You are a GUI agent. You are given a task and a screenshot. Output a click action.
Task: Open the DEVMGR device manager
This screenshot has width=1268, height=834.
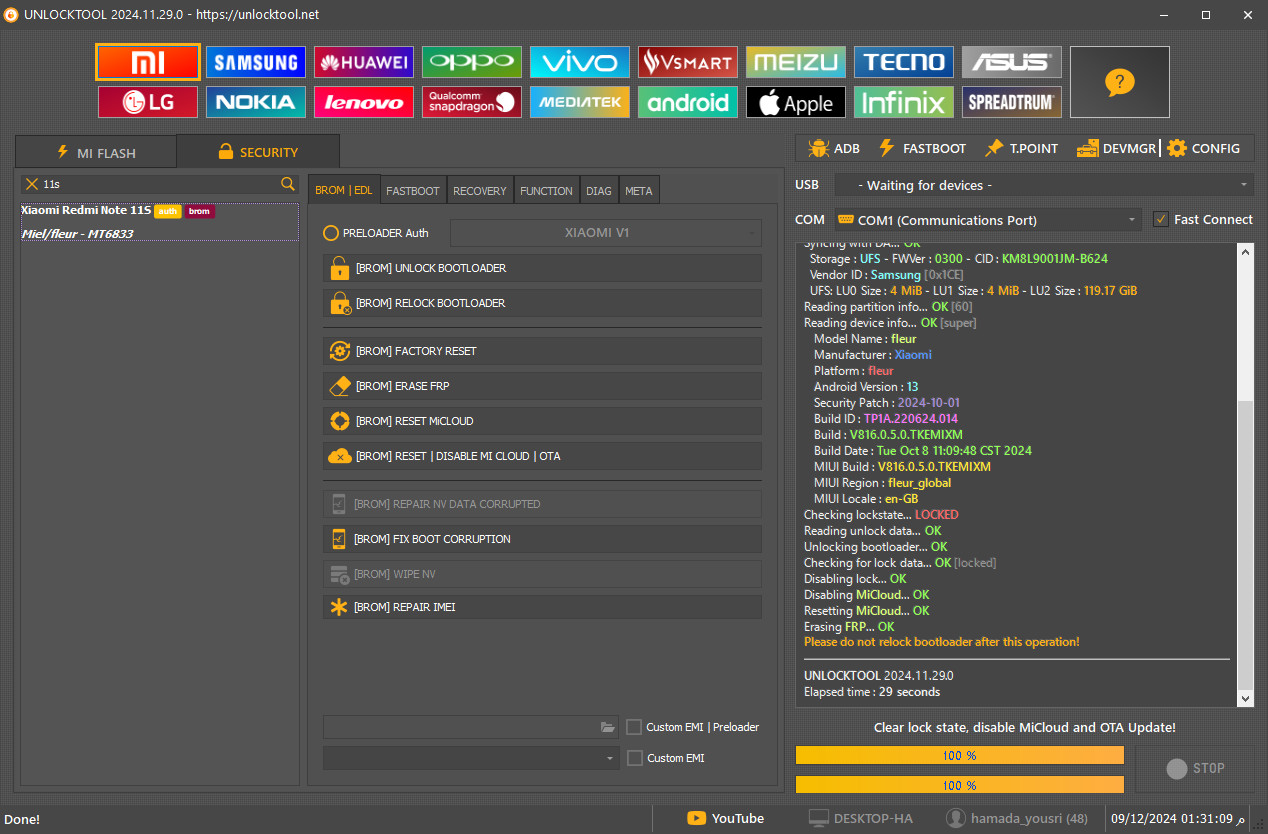(1116, 148)
